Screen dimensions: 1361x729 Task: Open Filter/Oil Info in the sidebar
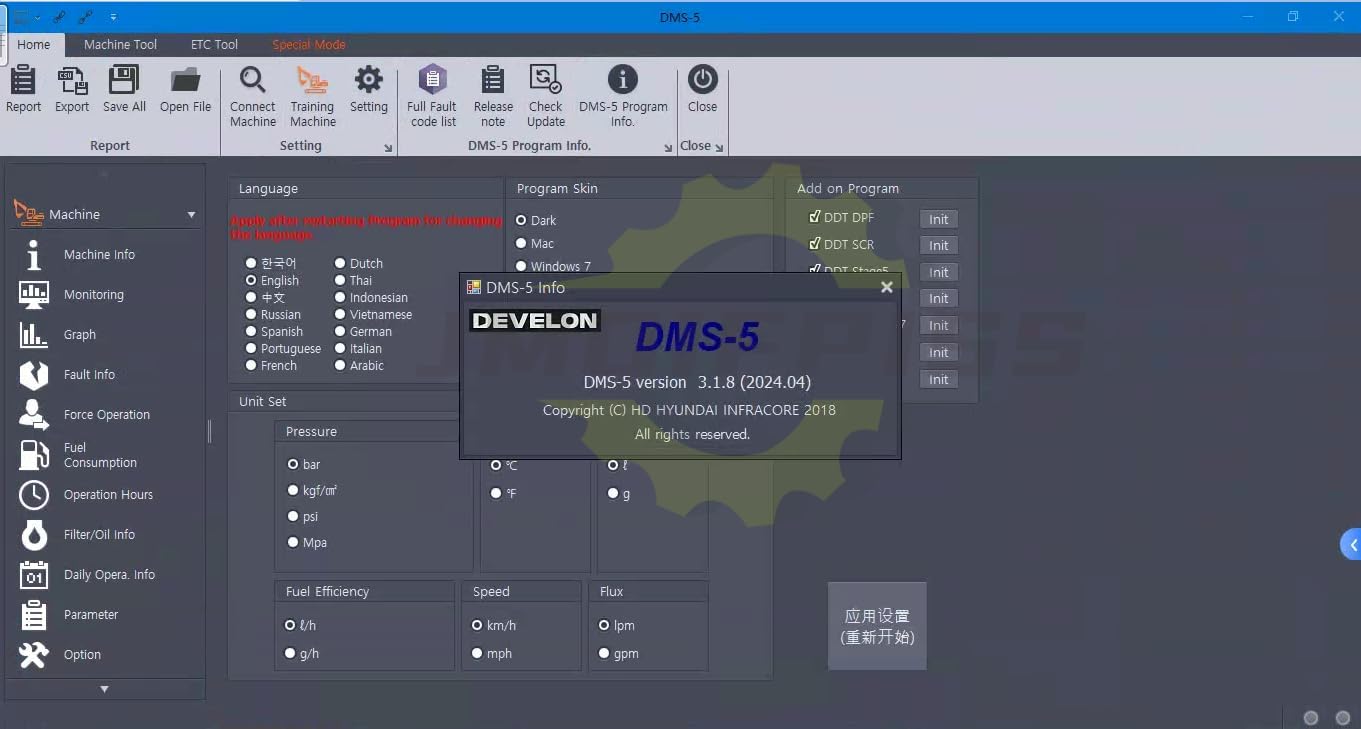click(99, 535)
